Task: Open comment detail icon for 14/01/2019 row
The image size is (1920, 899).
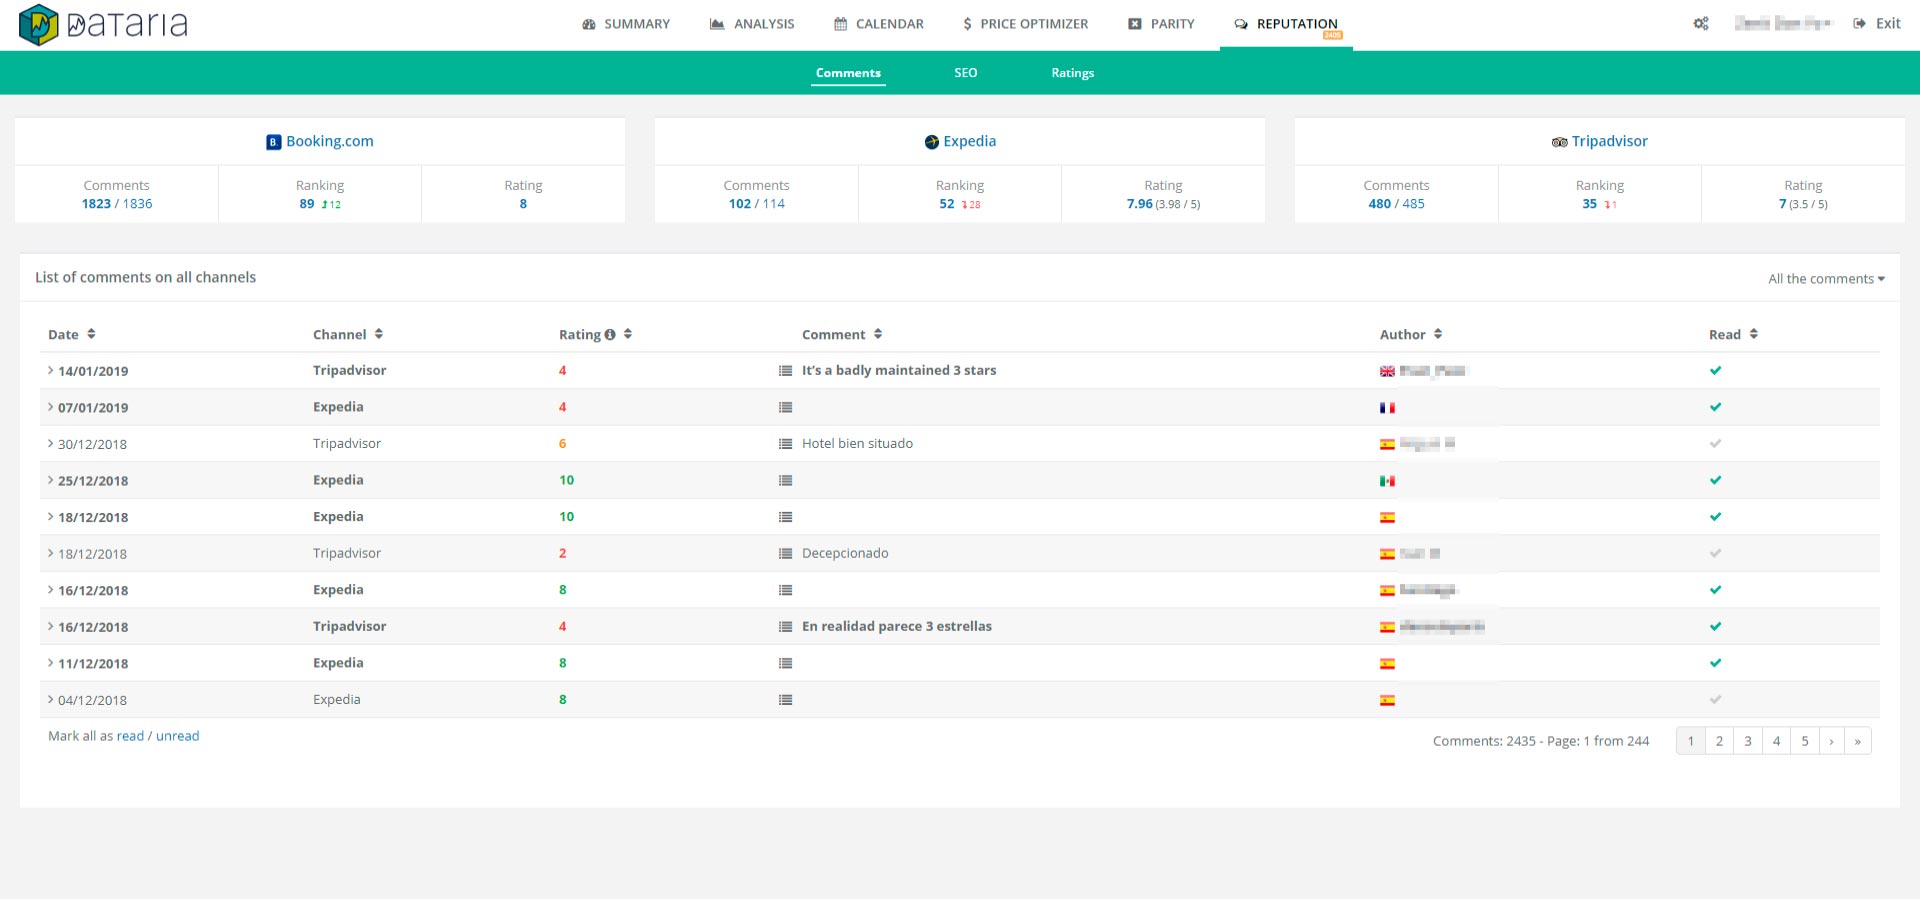Action: pos(786,371)
